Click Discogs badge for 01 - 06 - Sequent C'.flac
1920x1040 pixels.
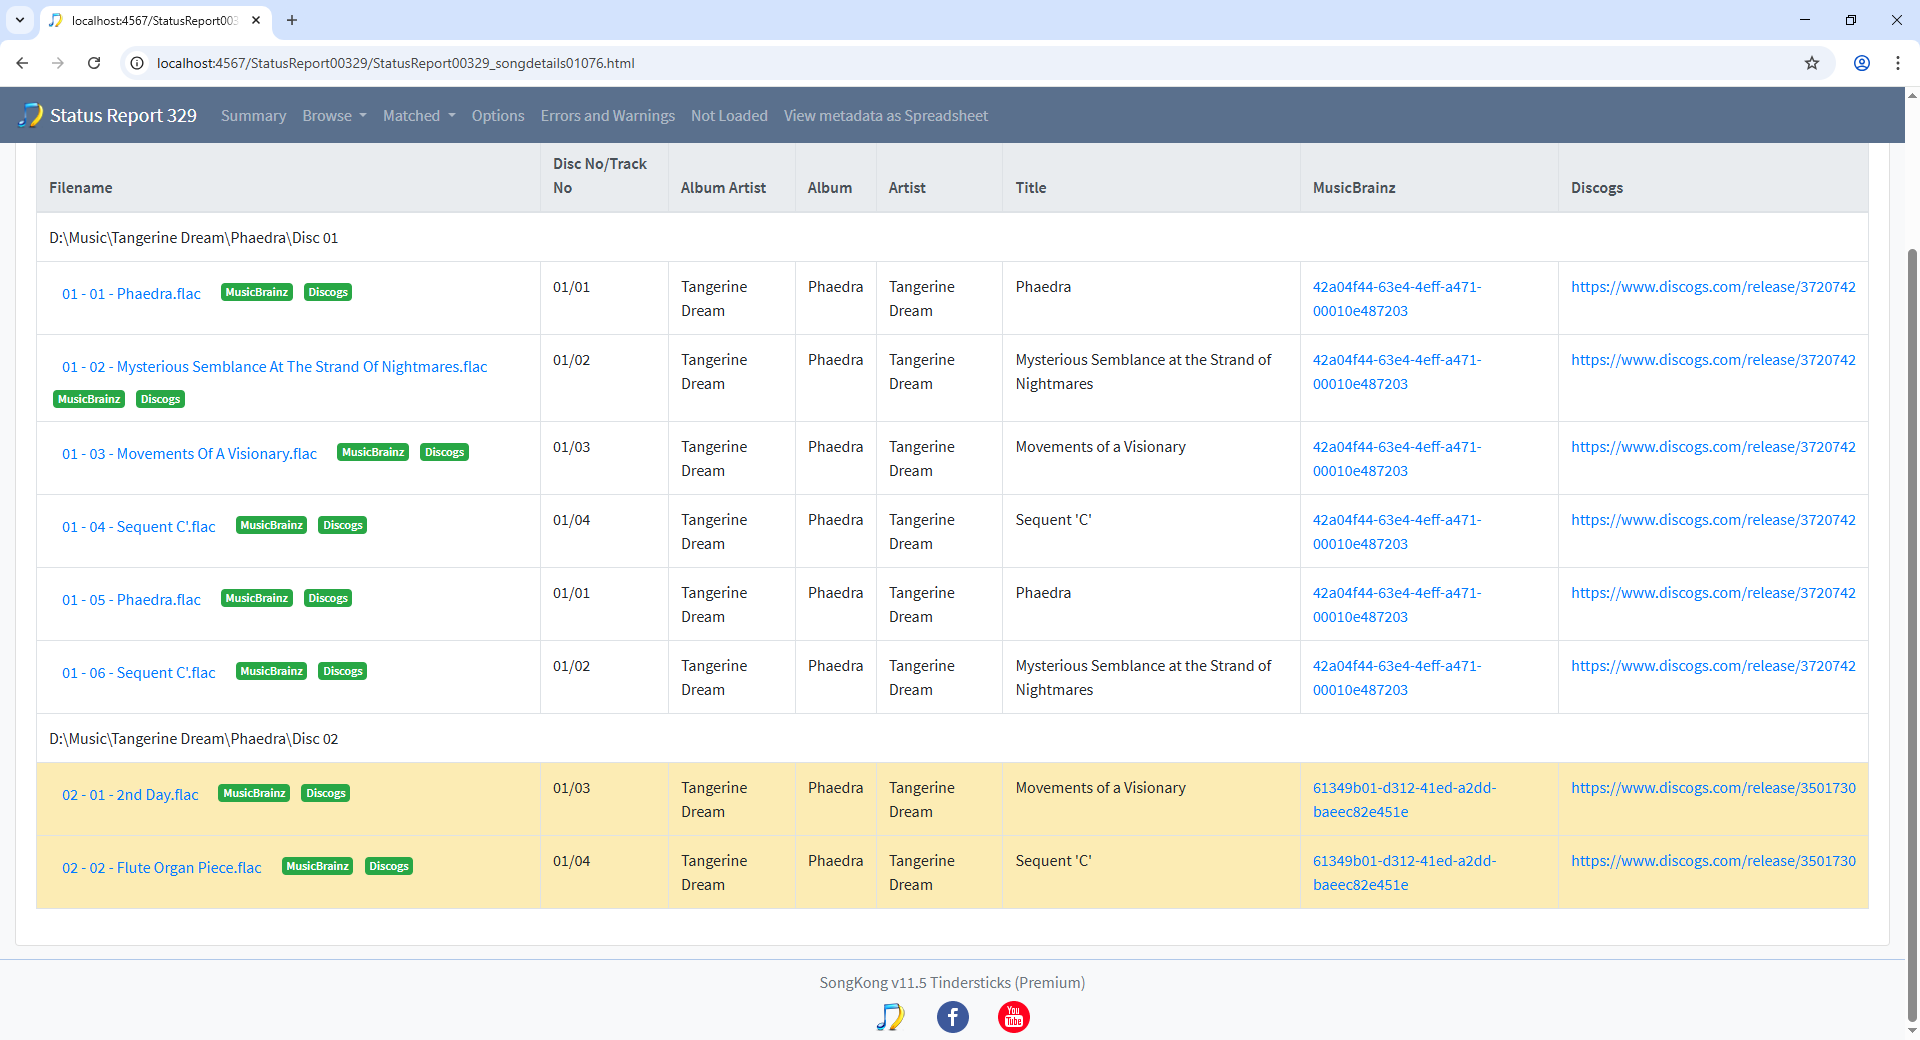click(x=343, y=671)
